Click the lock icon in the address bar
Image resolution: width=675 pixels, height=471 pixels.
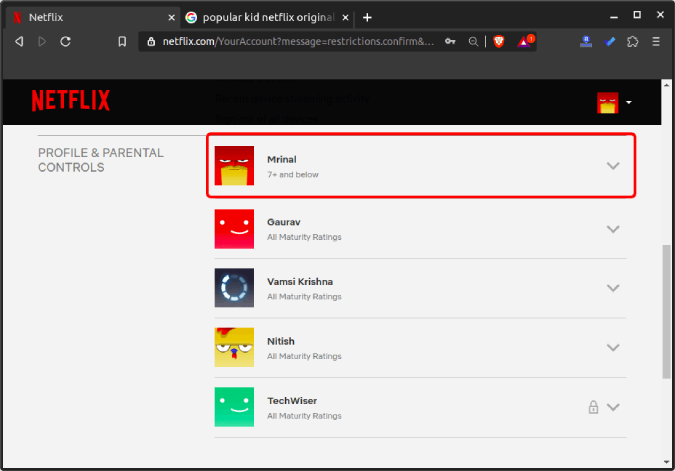(151, 42)
